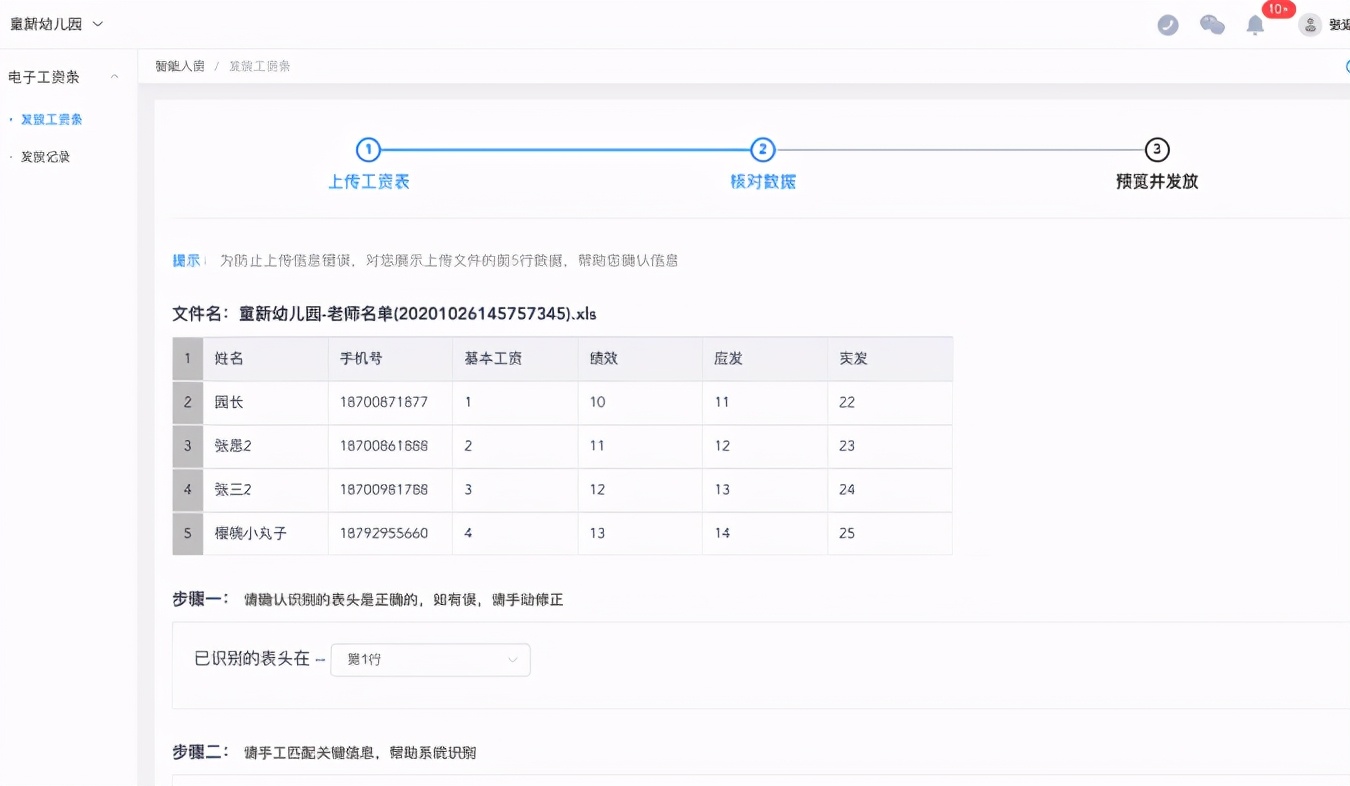The height and width of the screenshot is (786, 1350).
Task: Open the header row selector dropdown 第1行
Action: [x=430, y=660]
